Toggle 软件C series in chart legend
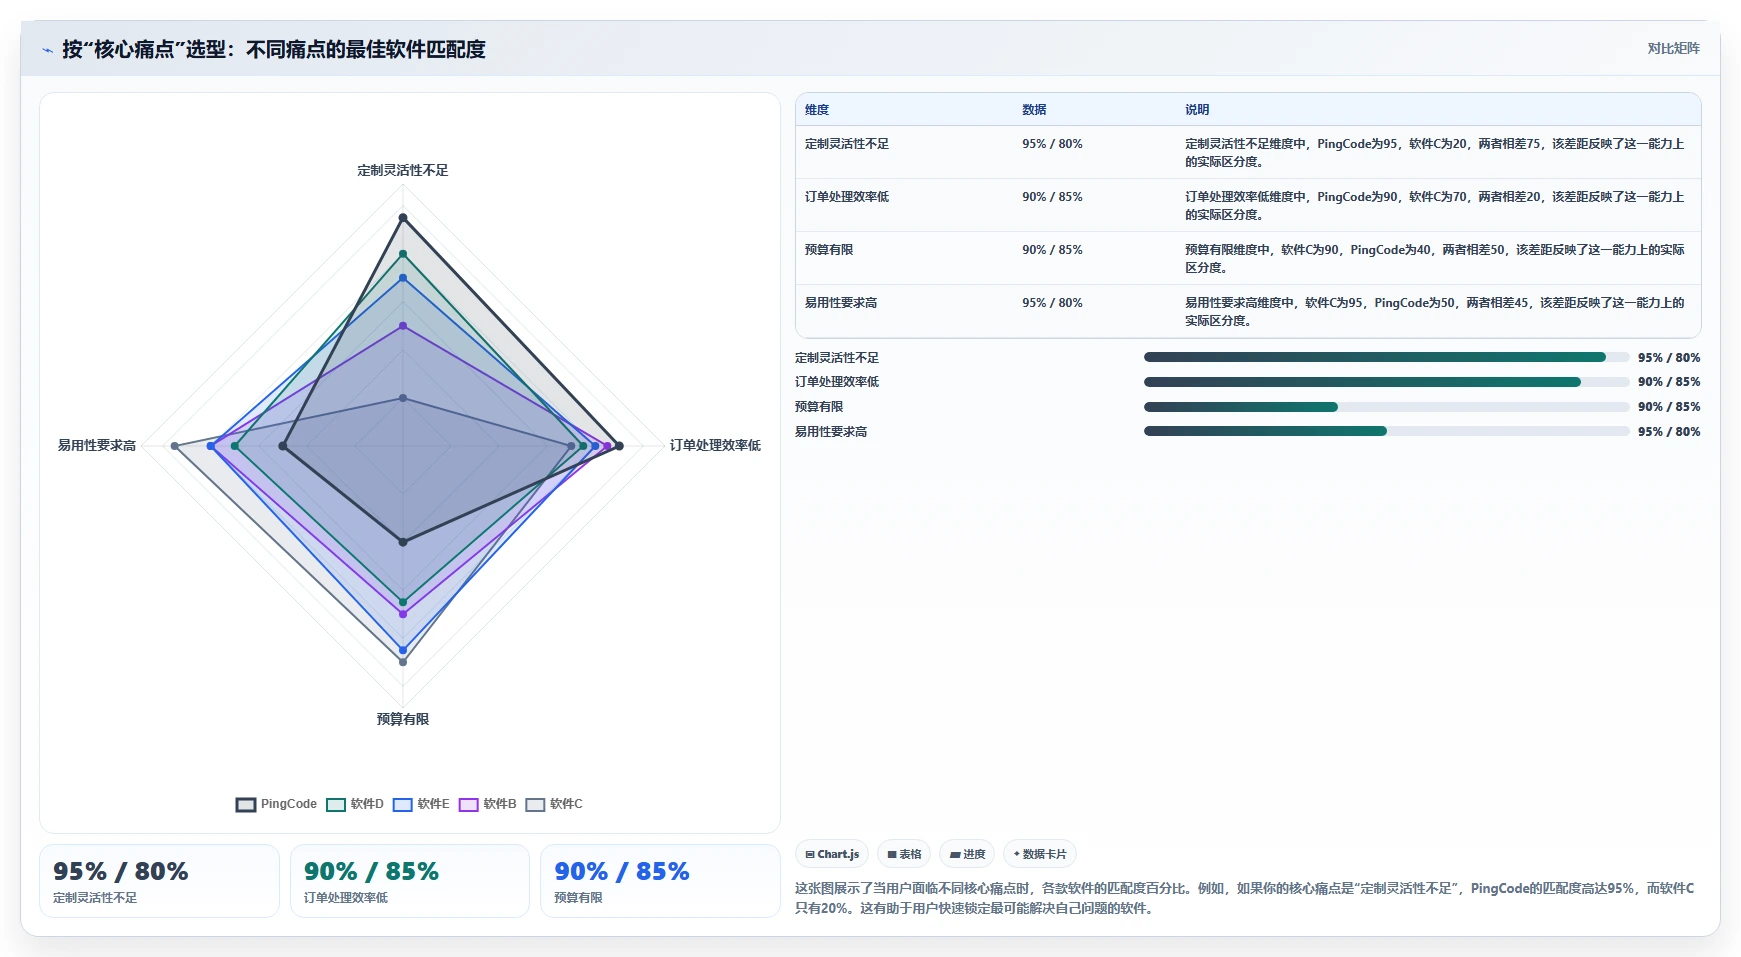This screenshot has width=1741, height=957. [x=555, y=804]
